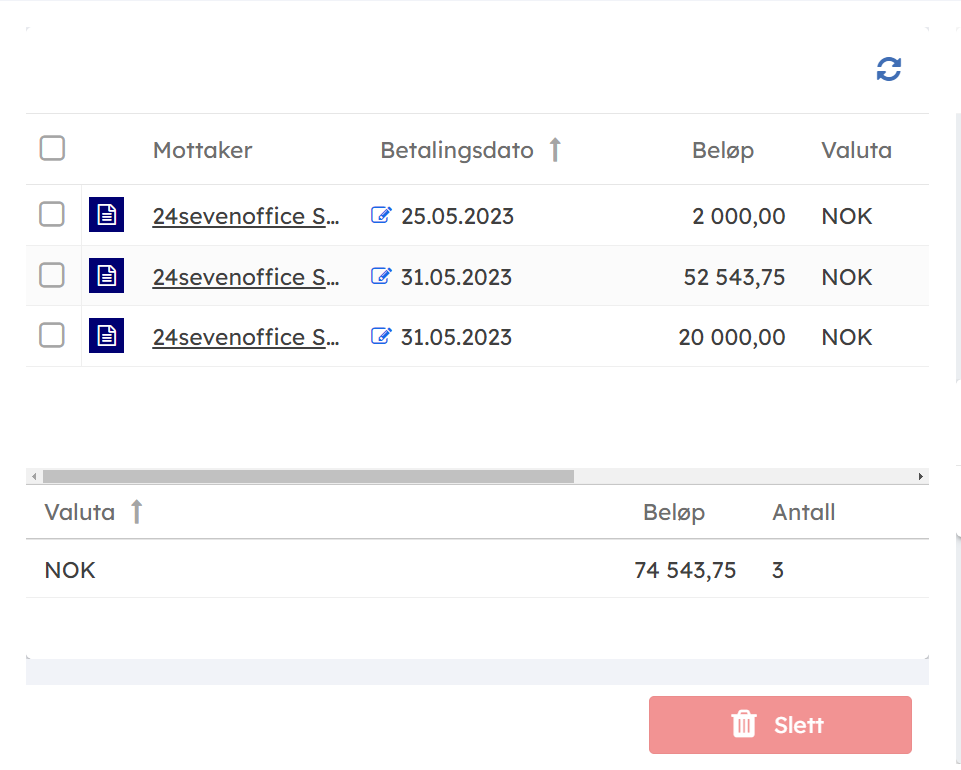The height and width of the screenshot is (770, 961).
Task: Edit payment date of the 20 000,00 row
Action: tap(380, 336)
